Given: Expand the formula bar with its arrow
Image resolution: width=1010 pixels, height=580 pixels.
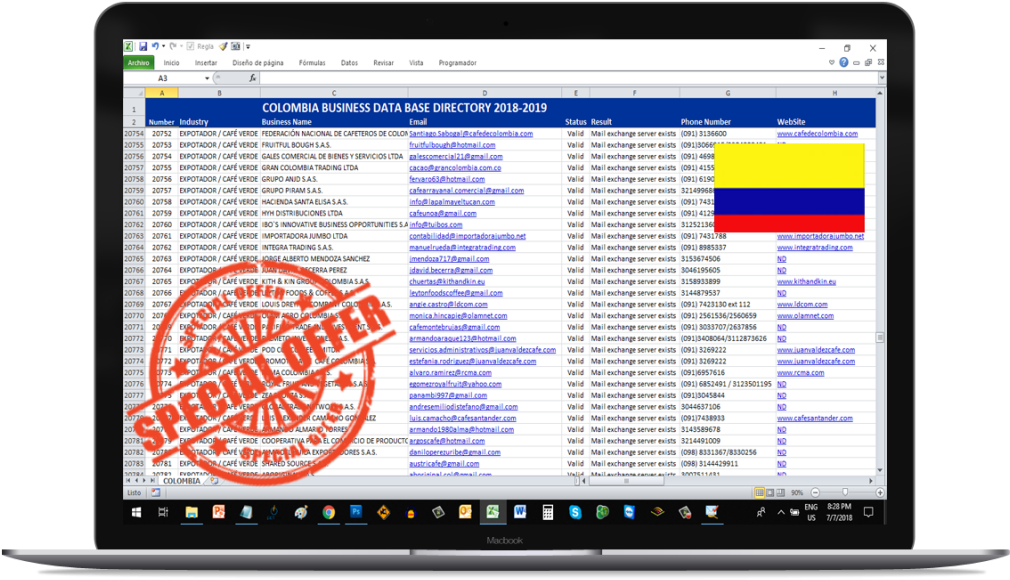Looking at the screenshot, I should pos(882,78).
